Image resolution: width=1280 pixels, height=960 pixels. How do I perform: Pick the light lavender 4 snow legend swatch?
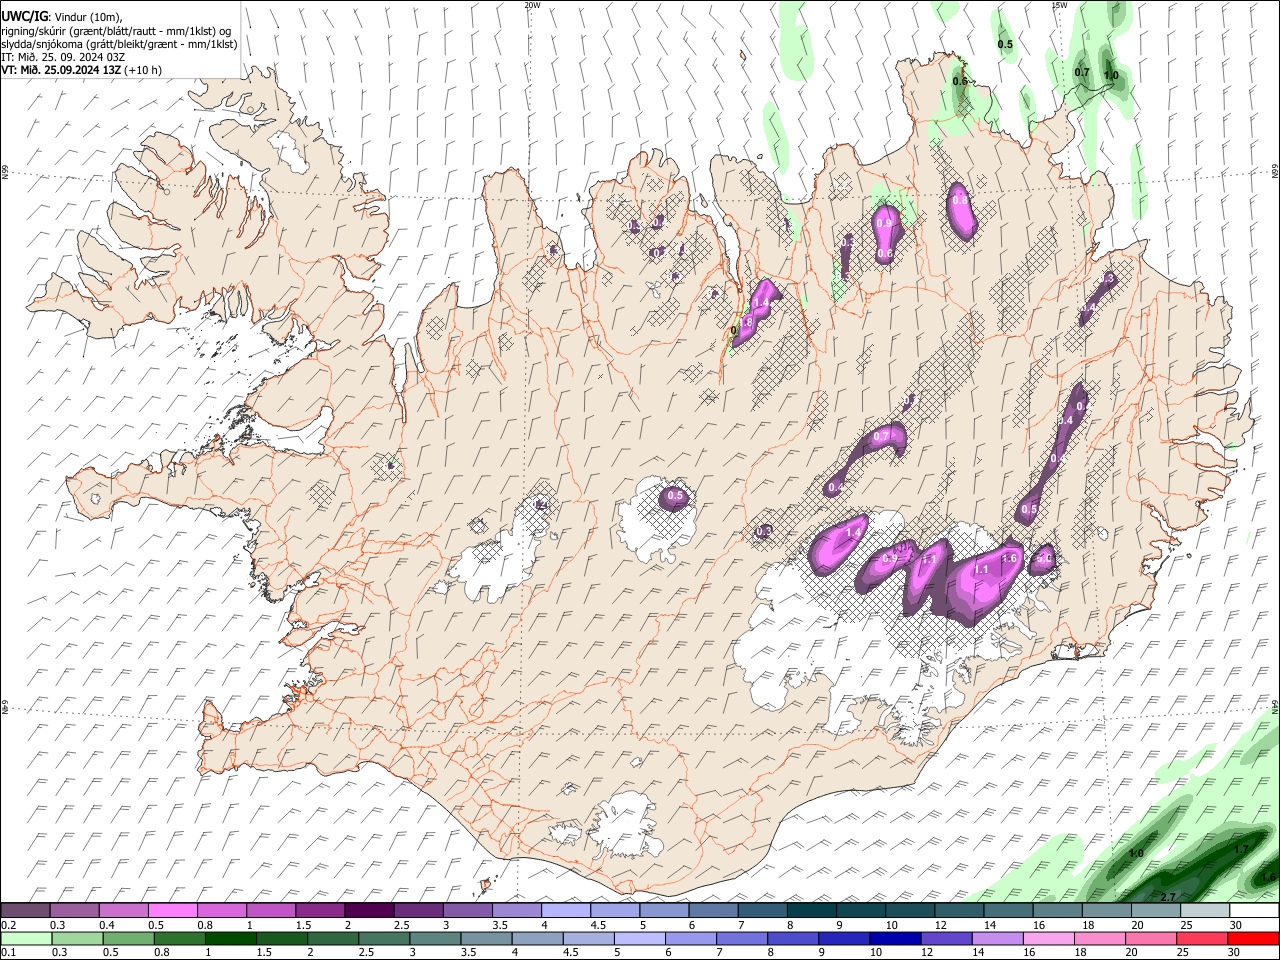(x=564, y=910)
